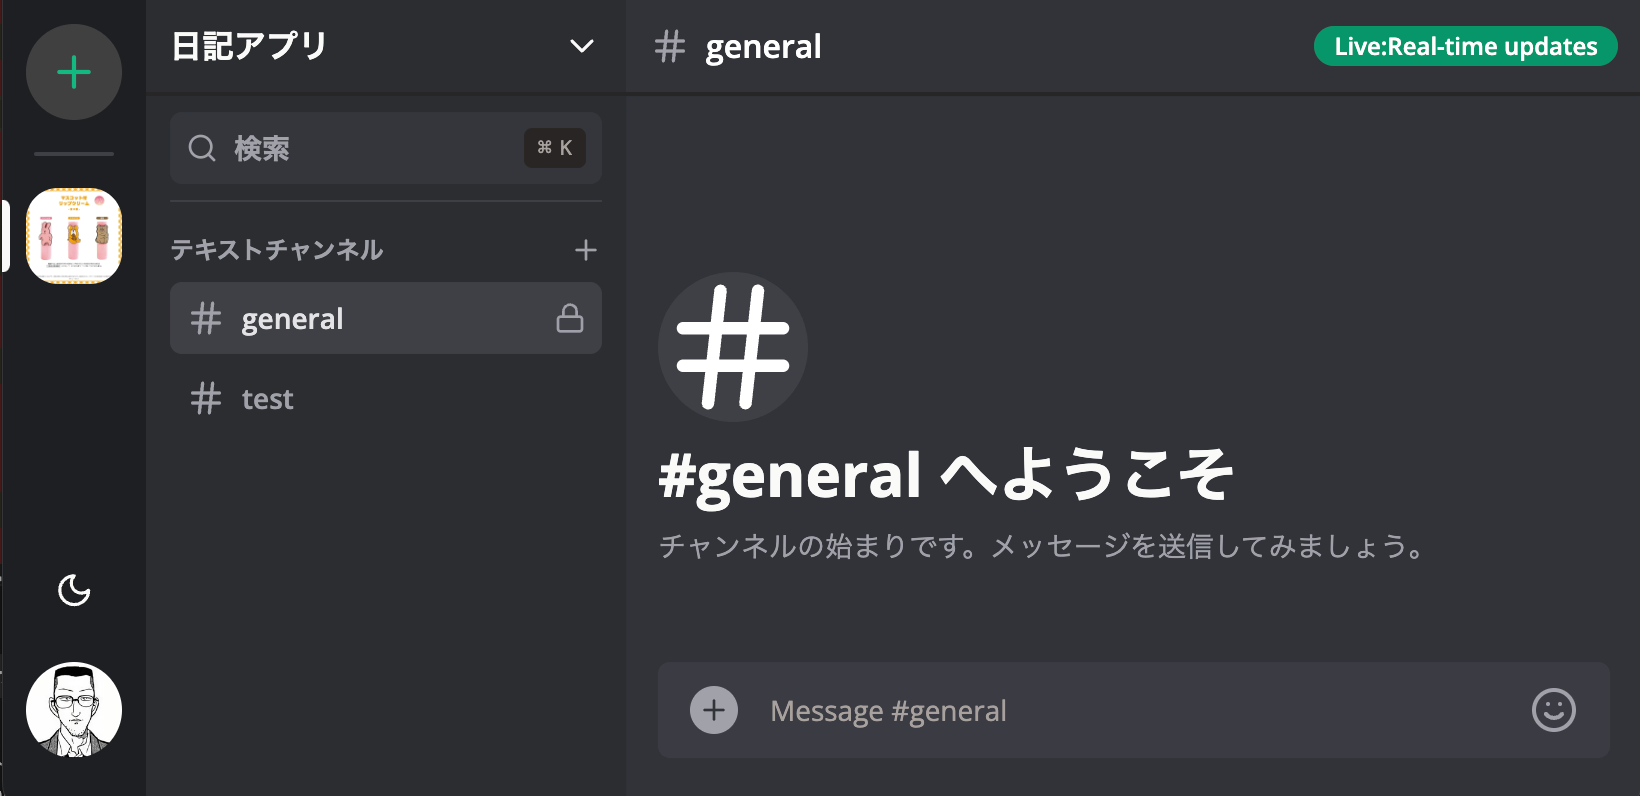
Task: Click the lock icon on general channel
Action: pos(570,319)
